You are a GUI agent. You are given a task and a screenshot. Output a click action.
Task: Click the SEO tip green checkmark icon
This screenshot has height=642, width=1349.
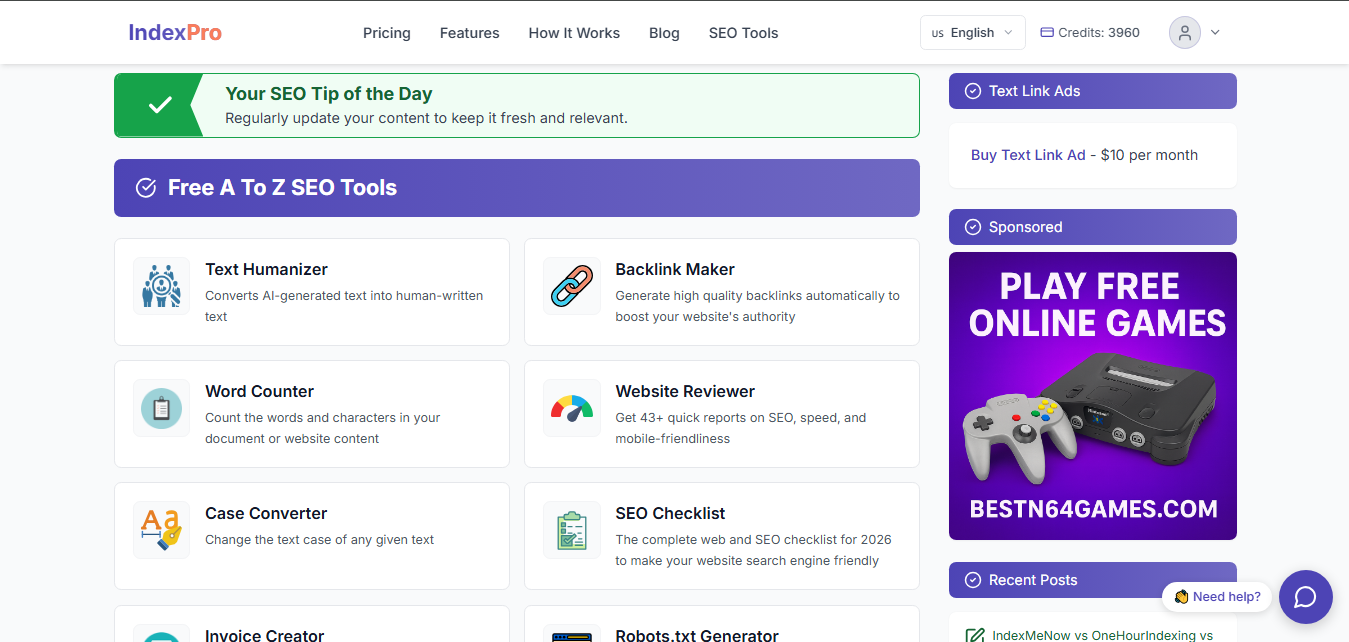(160, 105)
